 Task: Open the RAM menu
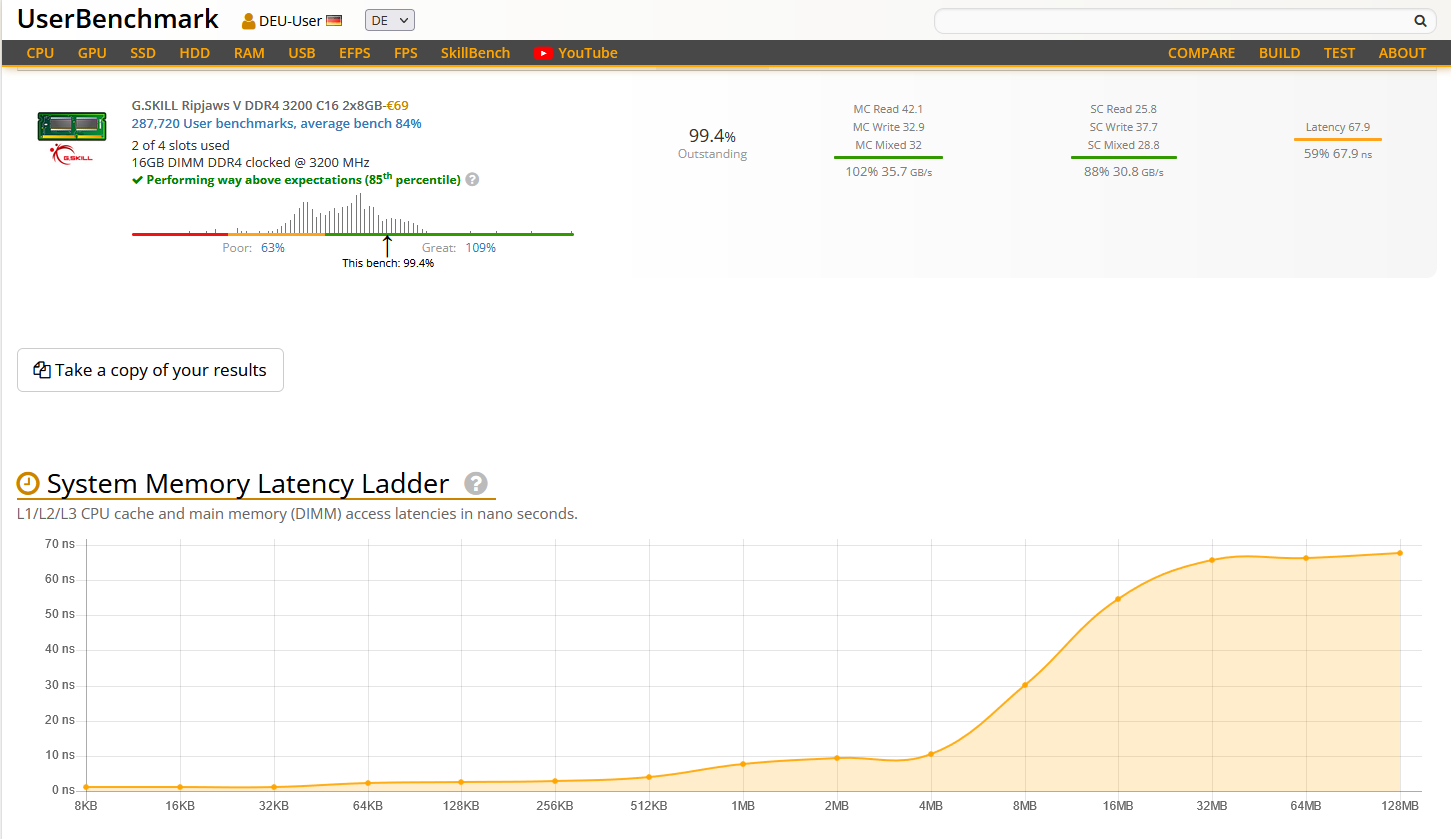pos(249,53)
